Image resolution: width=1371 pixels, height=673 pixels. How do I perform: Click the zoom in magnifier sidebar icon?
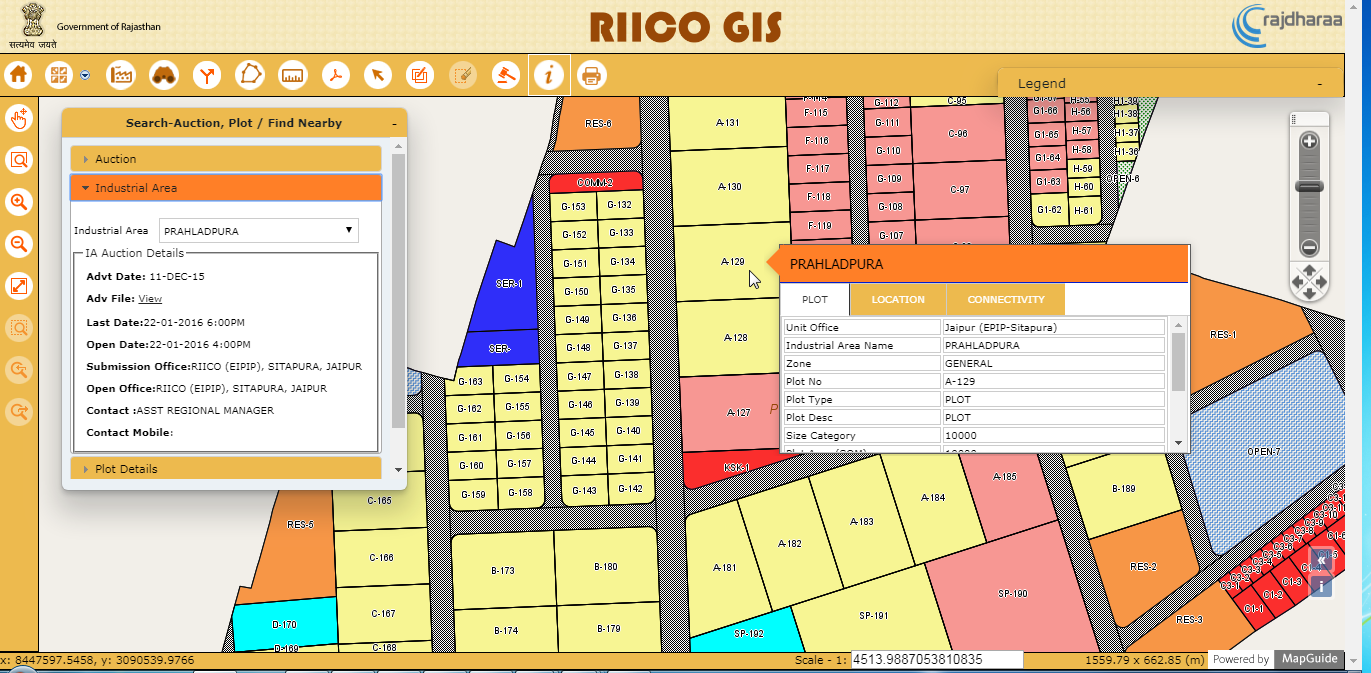tap(19, 202)
